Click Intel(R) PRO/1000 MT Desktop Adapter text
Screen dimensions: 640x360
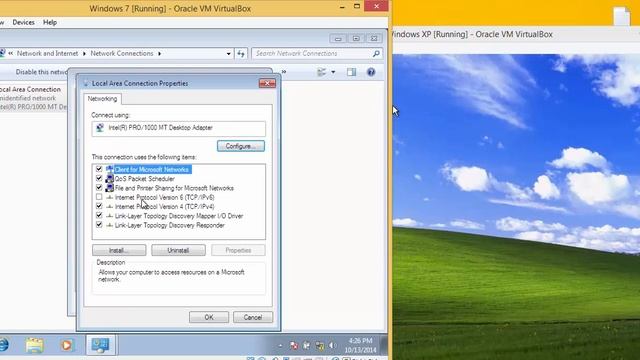(x=160, y=128)
